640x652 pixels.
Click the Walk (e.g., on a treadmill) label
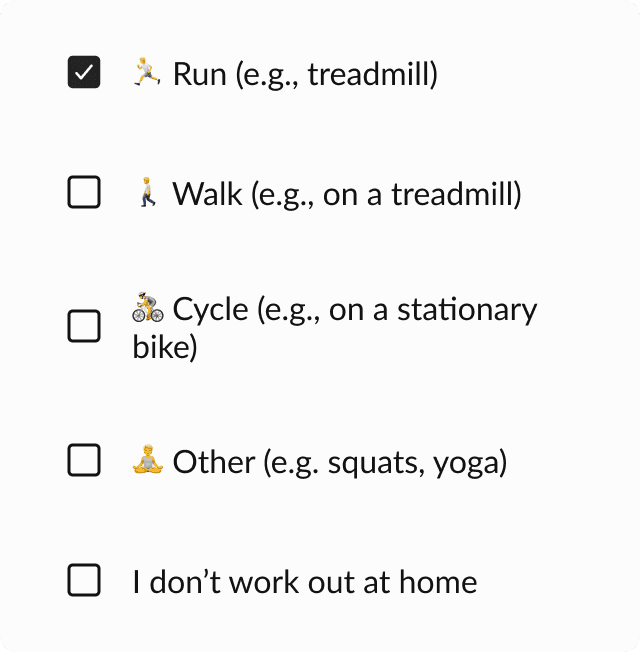coord(347,194)
